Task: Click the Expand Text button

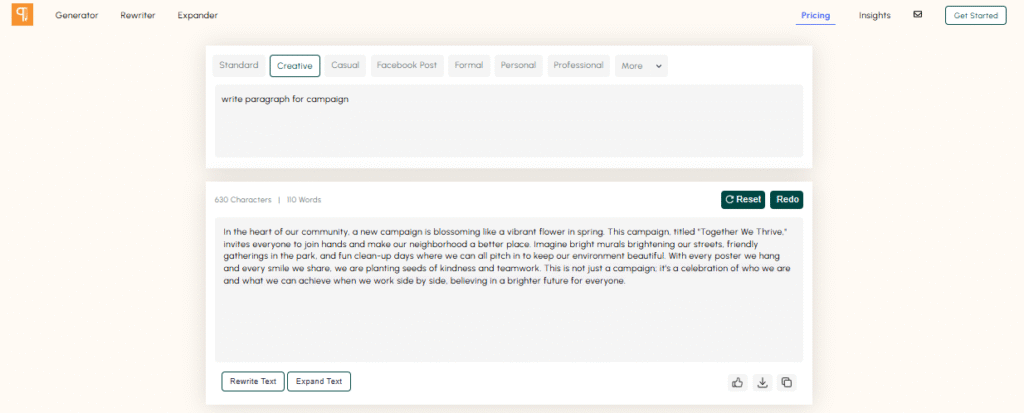Action: tap(319, 382)
